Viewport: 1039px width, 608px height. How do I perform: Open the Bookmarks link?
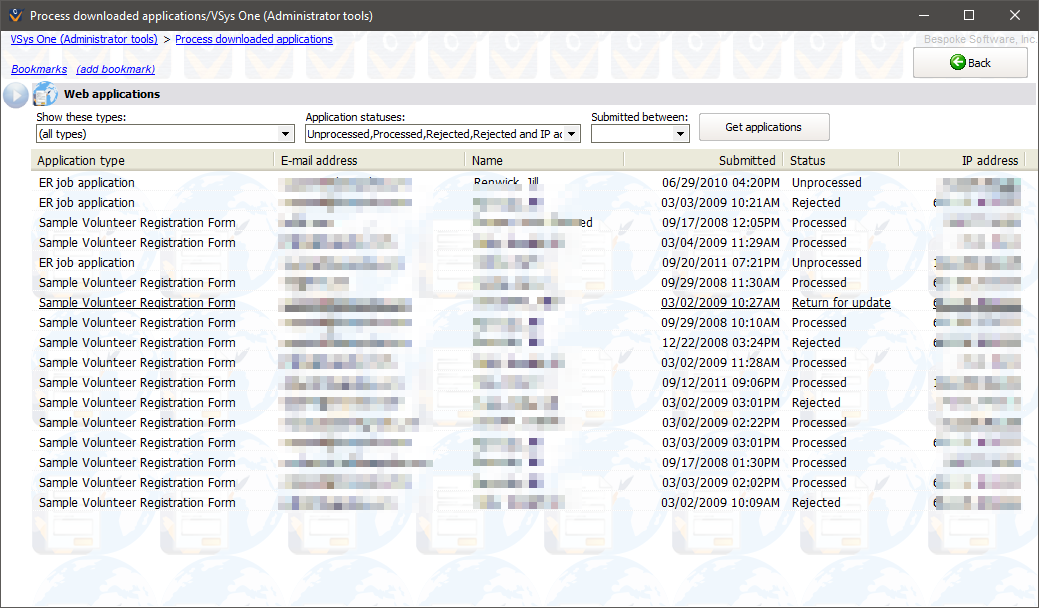click(39, 69)
